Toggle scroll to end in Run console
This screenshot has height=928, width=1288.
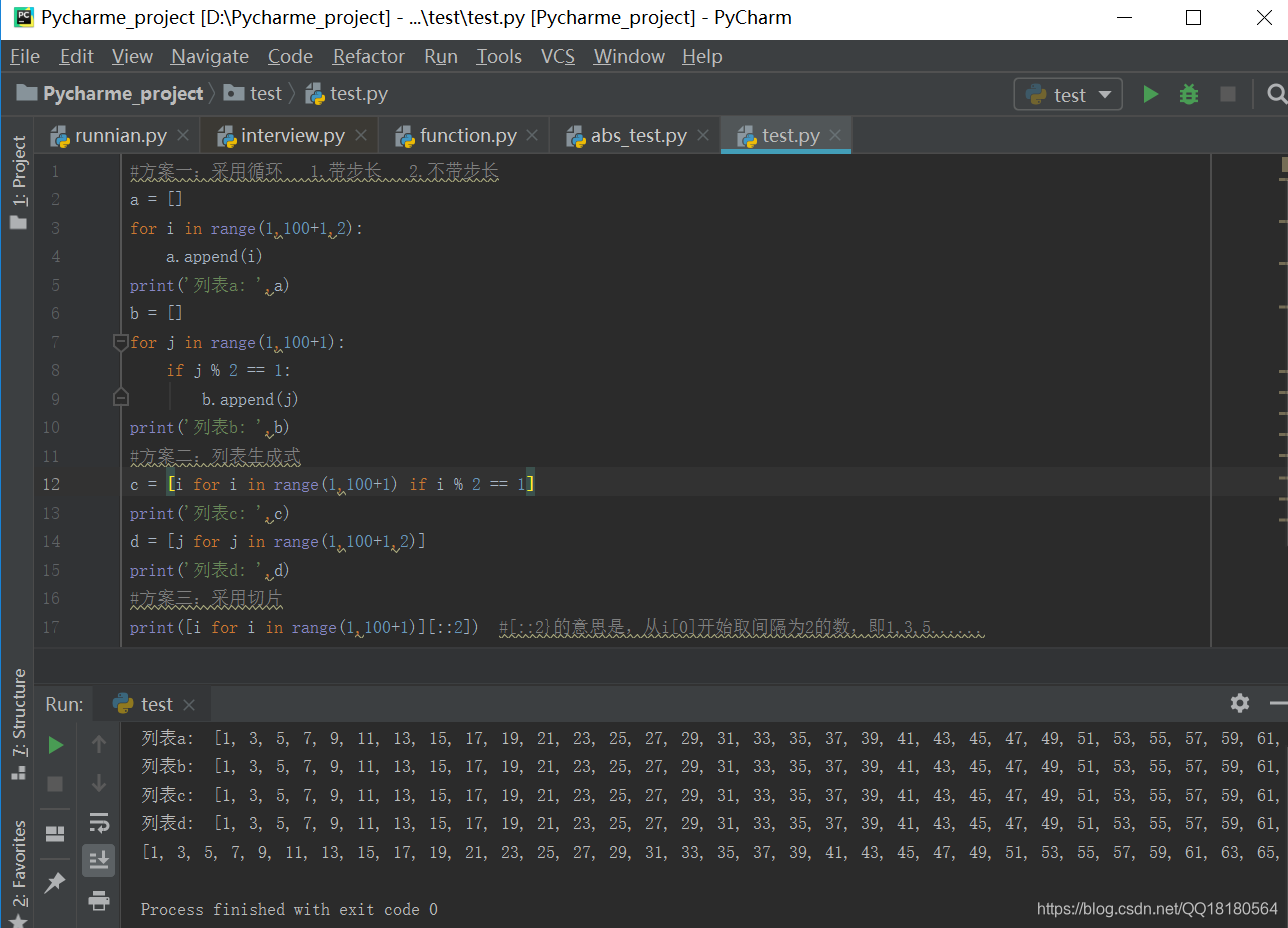99,860
